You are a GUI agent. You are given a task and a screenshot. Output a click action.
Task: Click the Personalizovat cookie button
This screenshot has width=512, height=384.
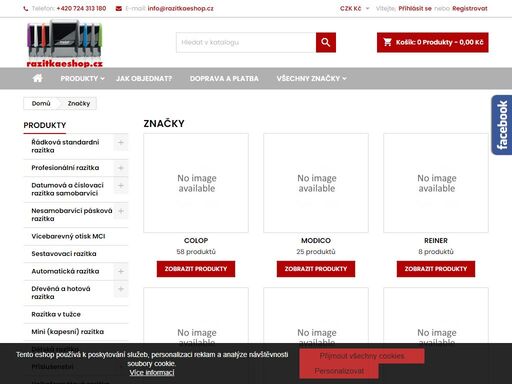click(x=339, y=371)
